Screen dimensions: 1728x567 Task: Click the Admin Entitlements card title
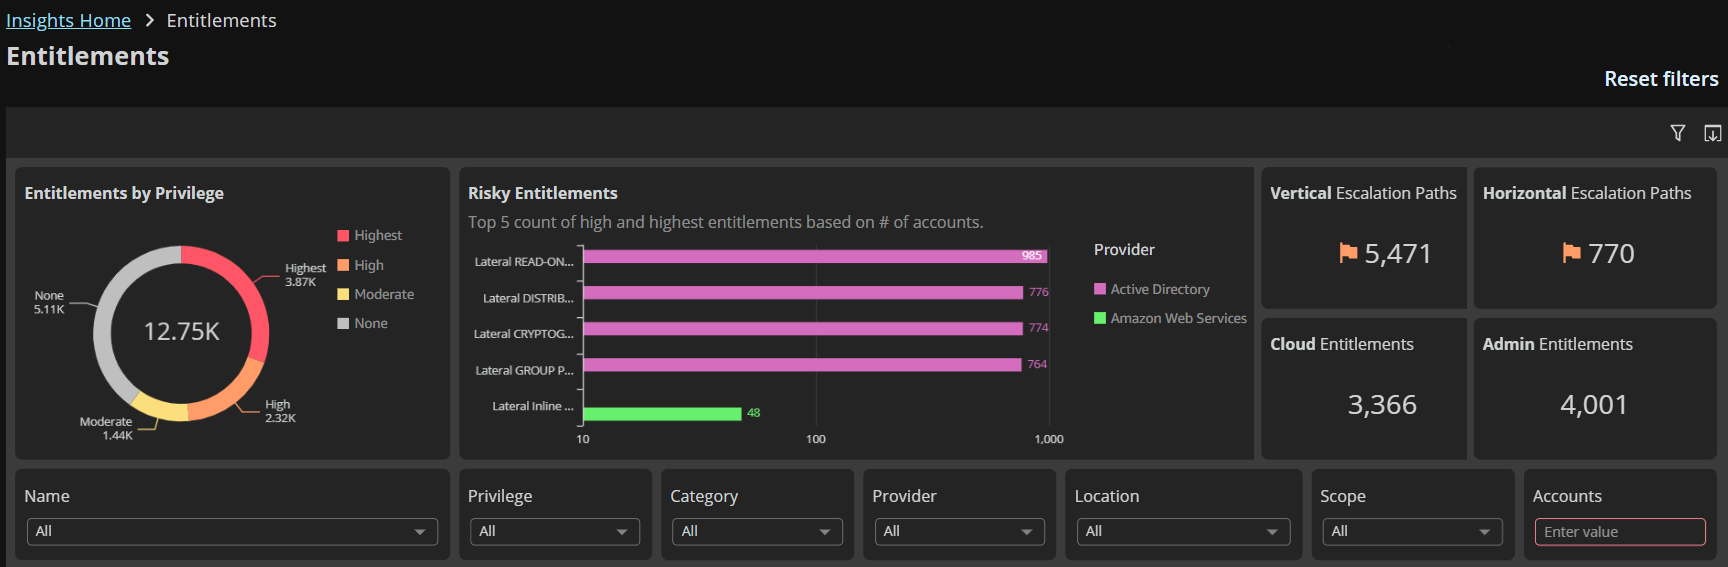(1558, 344)
